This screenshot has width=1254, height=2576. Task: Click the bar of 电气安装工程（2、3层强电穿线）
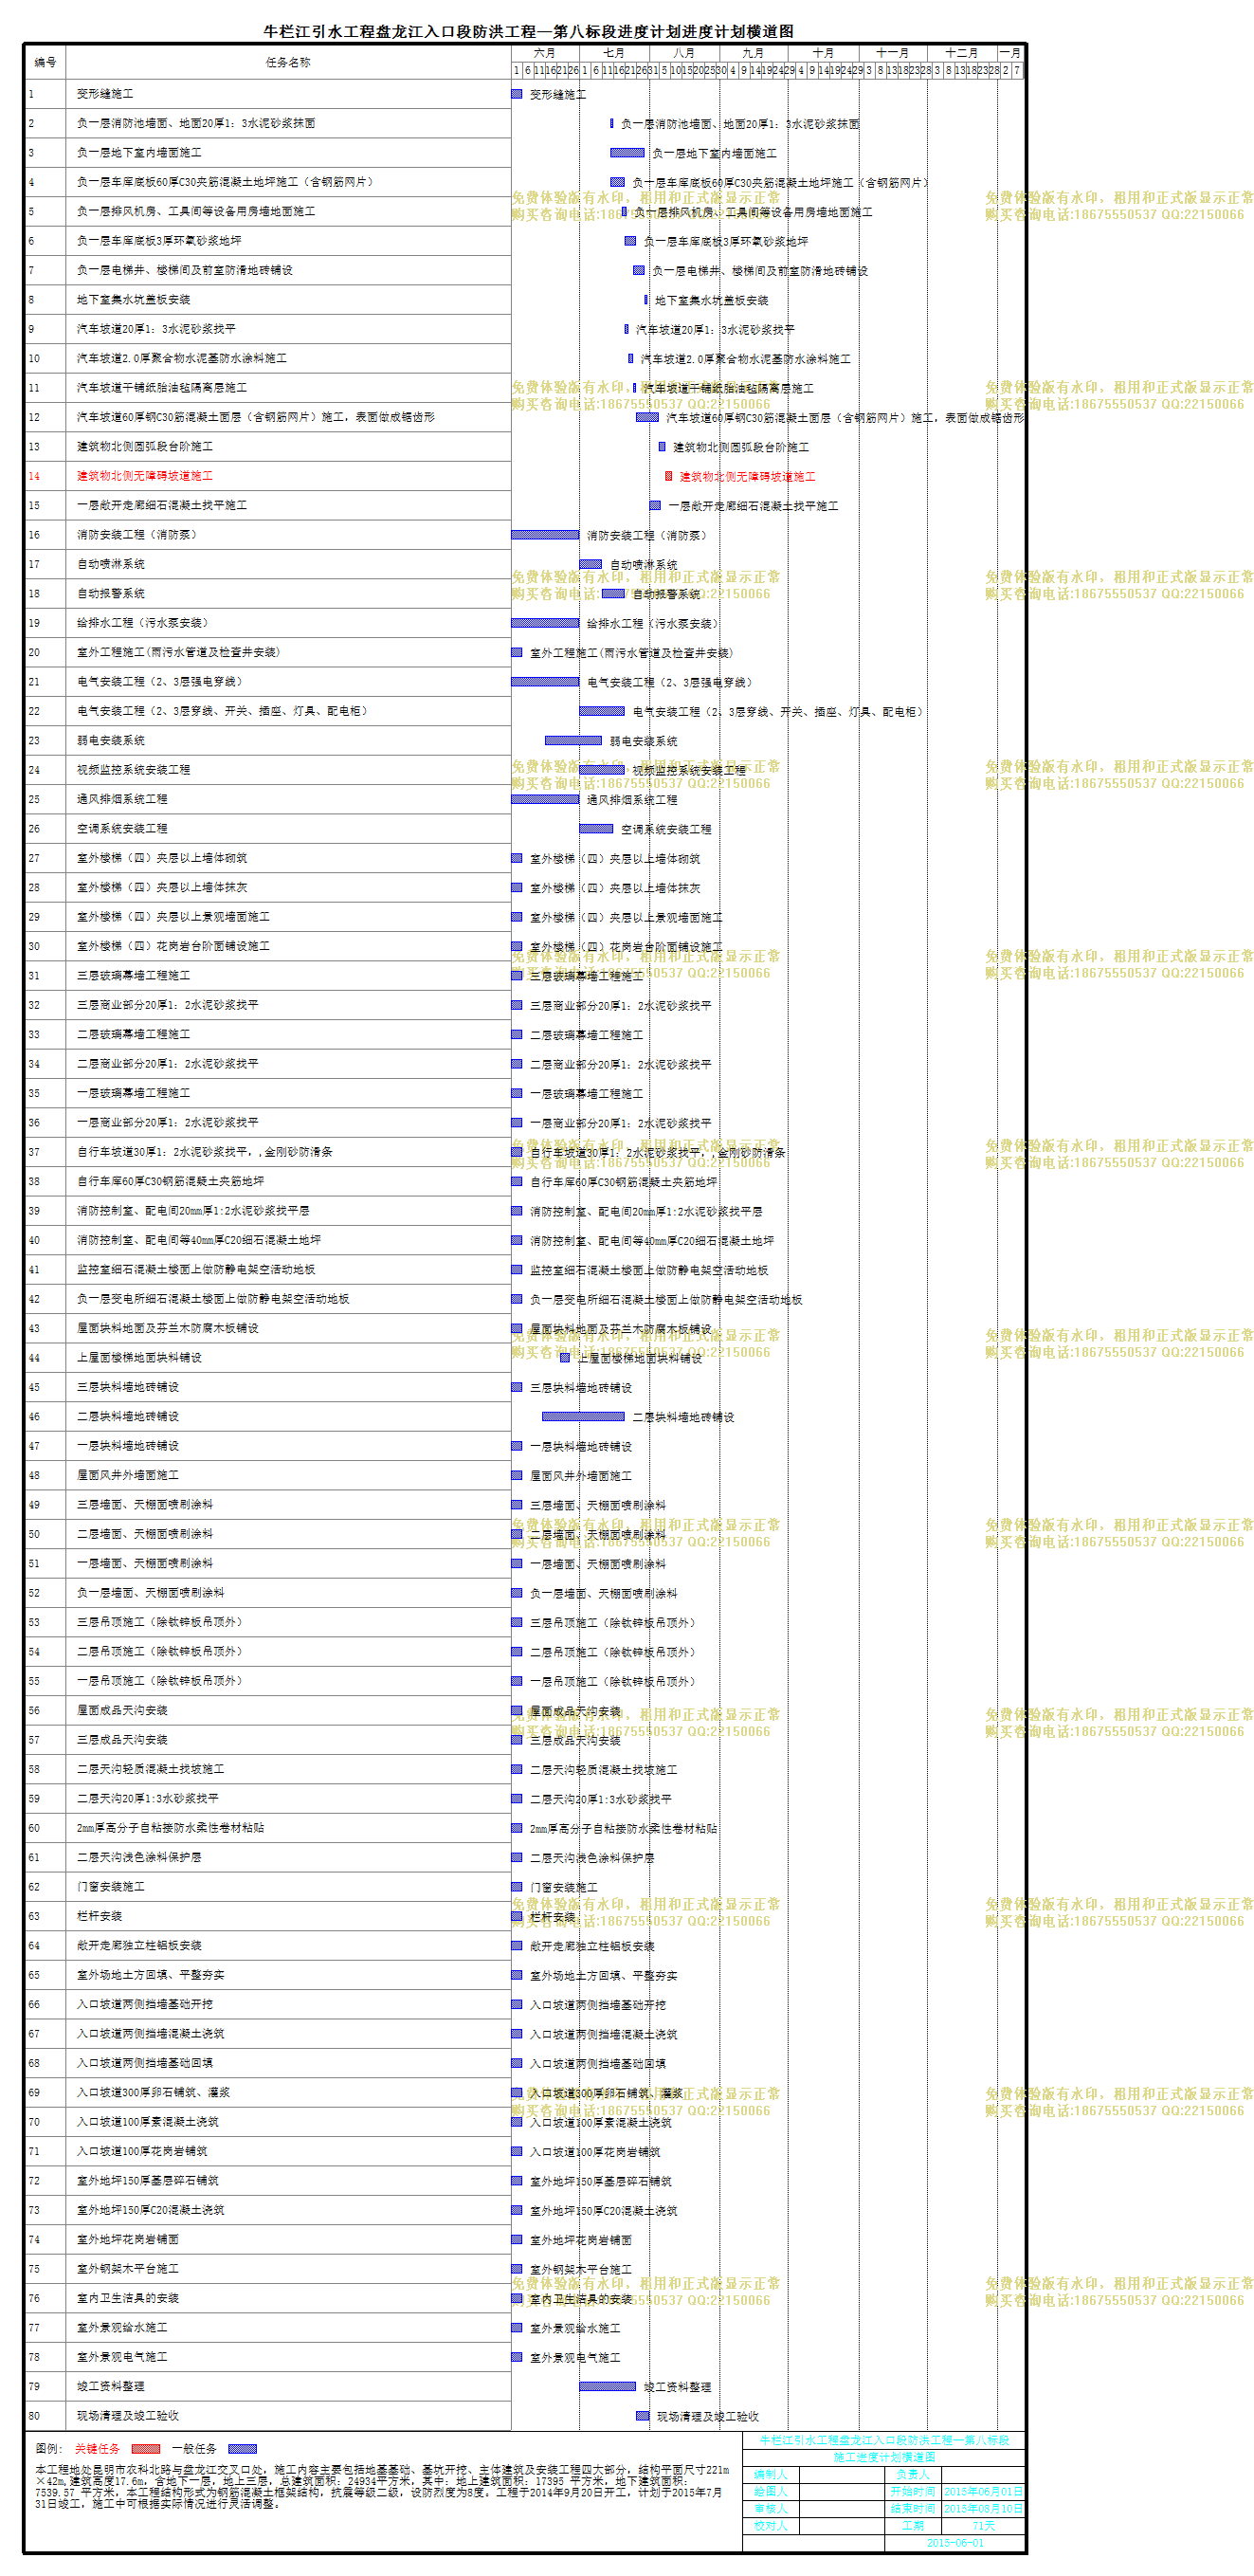pyautogui.click(x=545, y=681)
